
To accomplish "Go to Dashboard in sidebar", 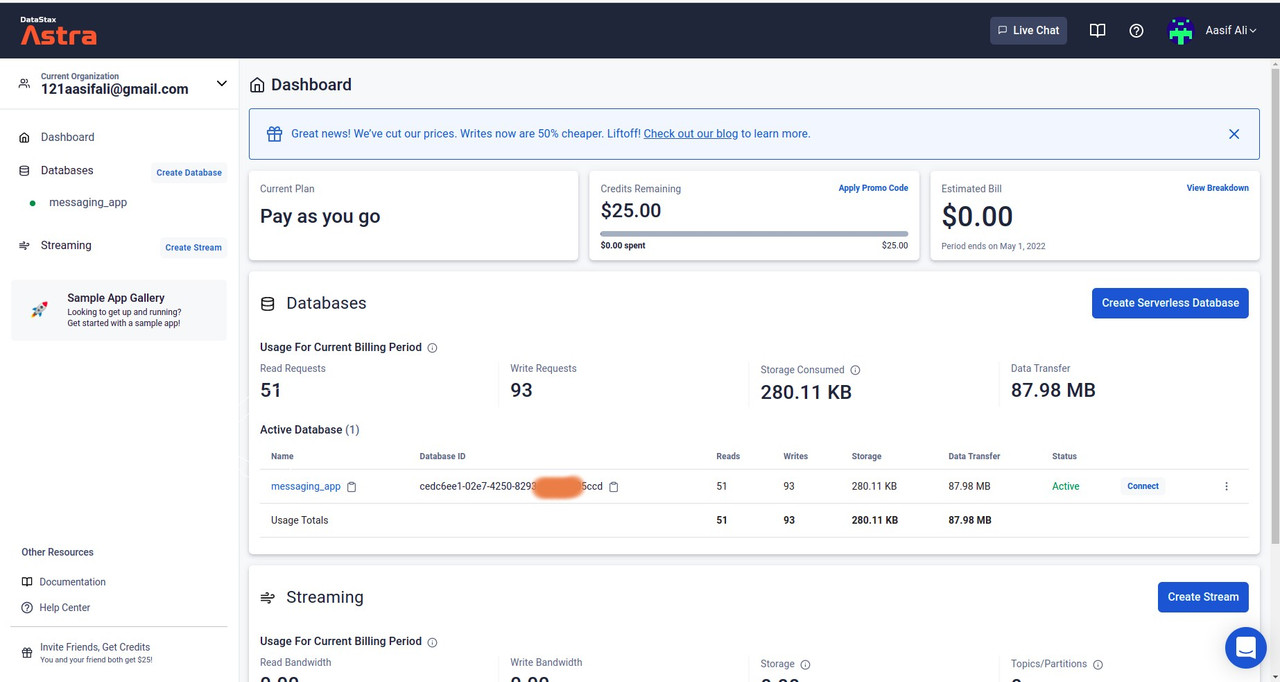I will pyautogui.click(x=67, y=137).
